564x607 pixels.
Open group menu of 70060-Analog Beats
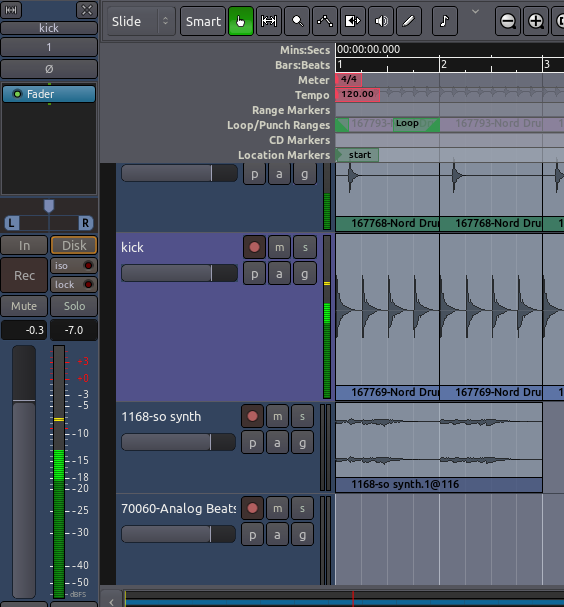coord(302,535)
